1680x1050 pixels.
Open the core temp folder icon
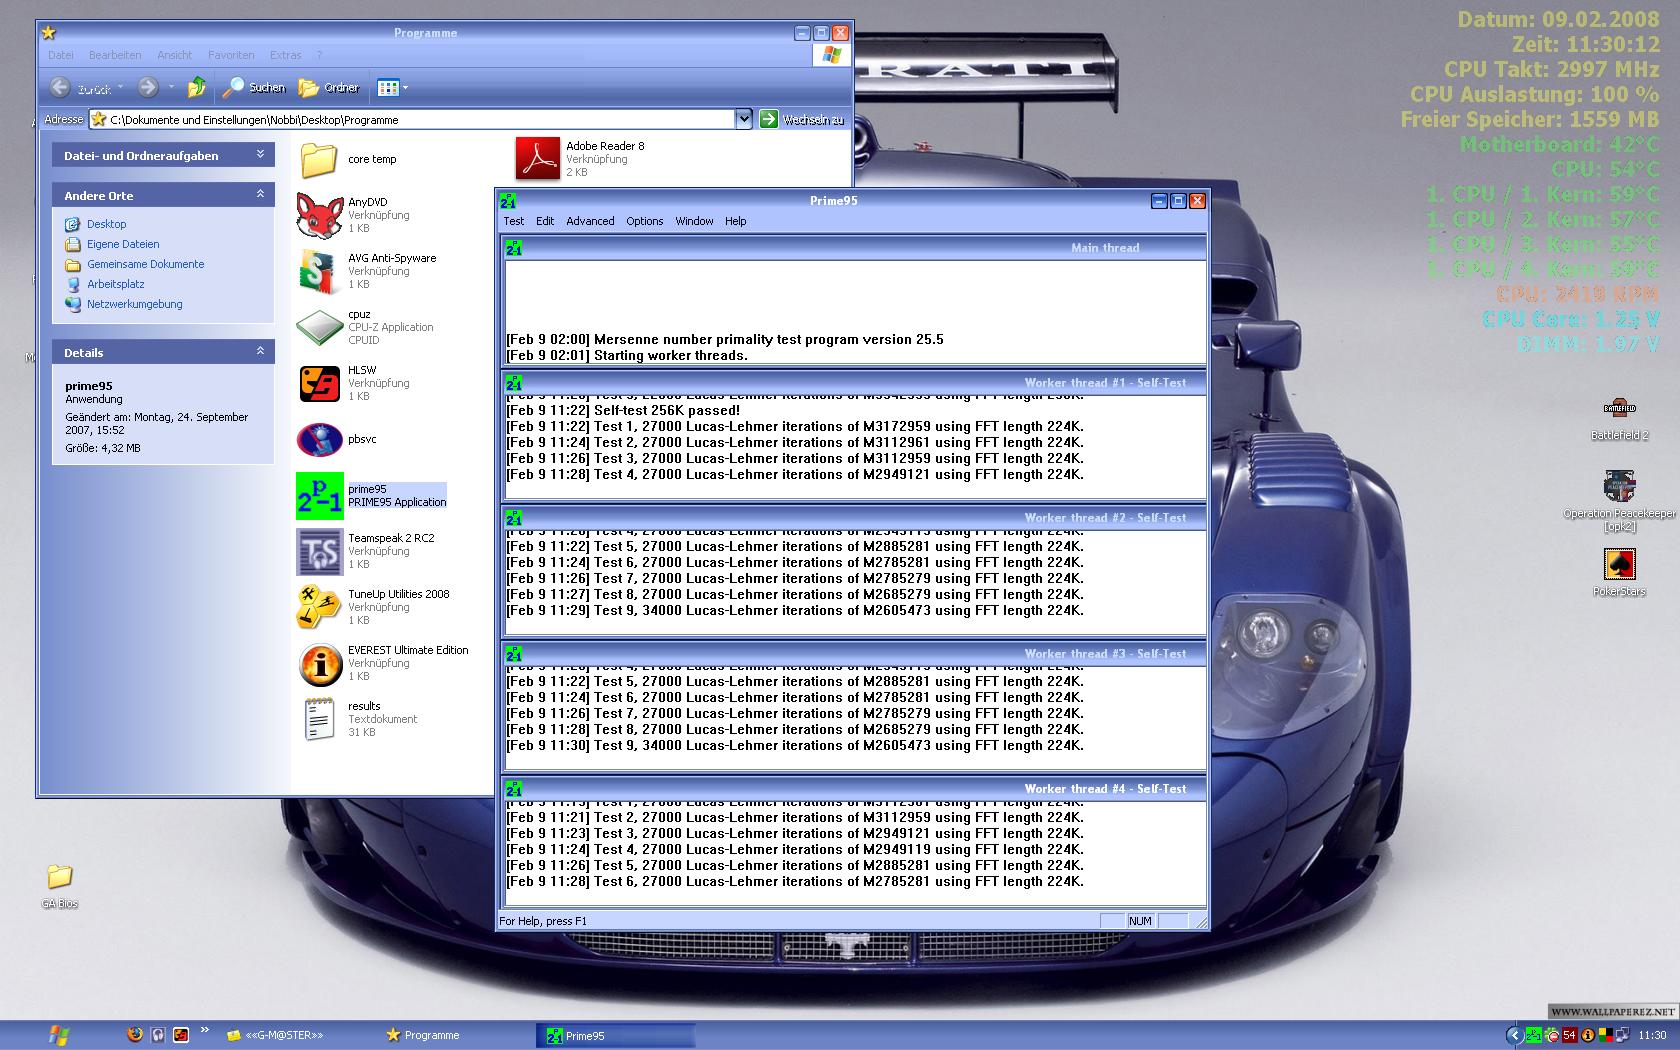click(319, 160)
